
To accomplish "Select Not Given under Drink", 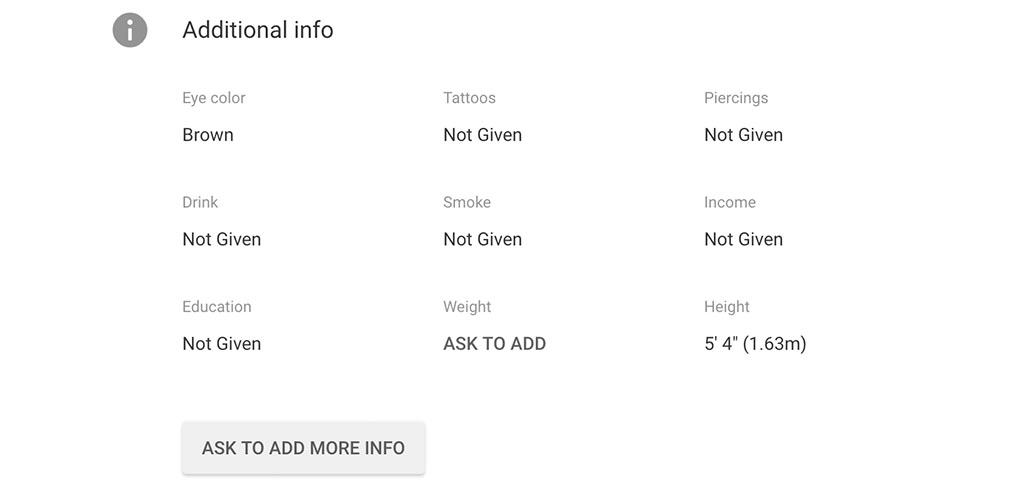I will (x=221, y=239).
